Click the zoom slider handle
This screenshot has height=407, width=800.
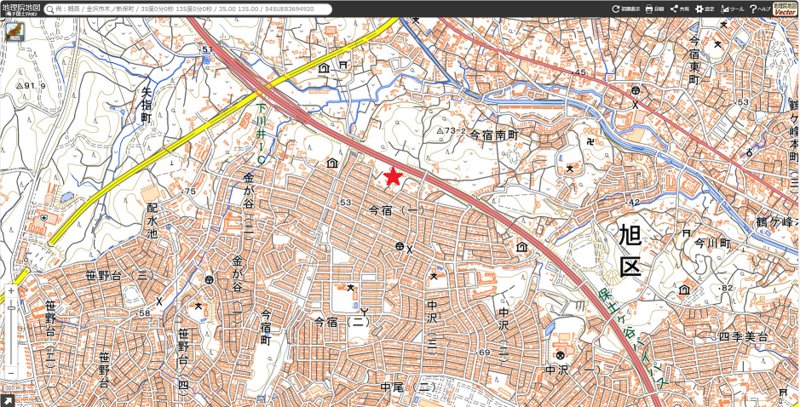tap(11, 307)
